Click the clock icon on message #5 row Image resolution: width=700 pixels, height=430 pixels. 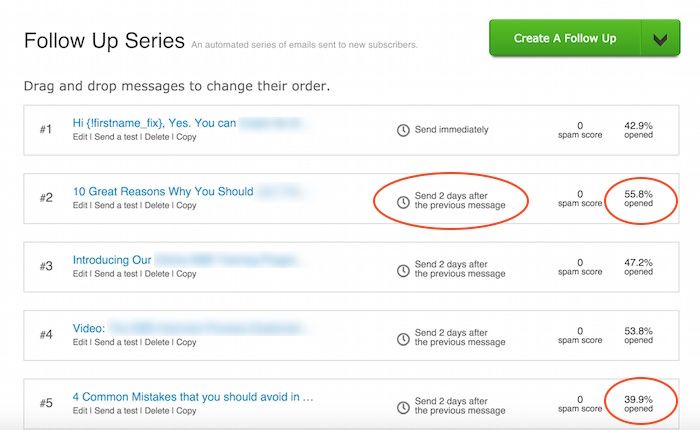[x=403, y=407]
